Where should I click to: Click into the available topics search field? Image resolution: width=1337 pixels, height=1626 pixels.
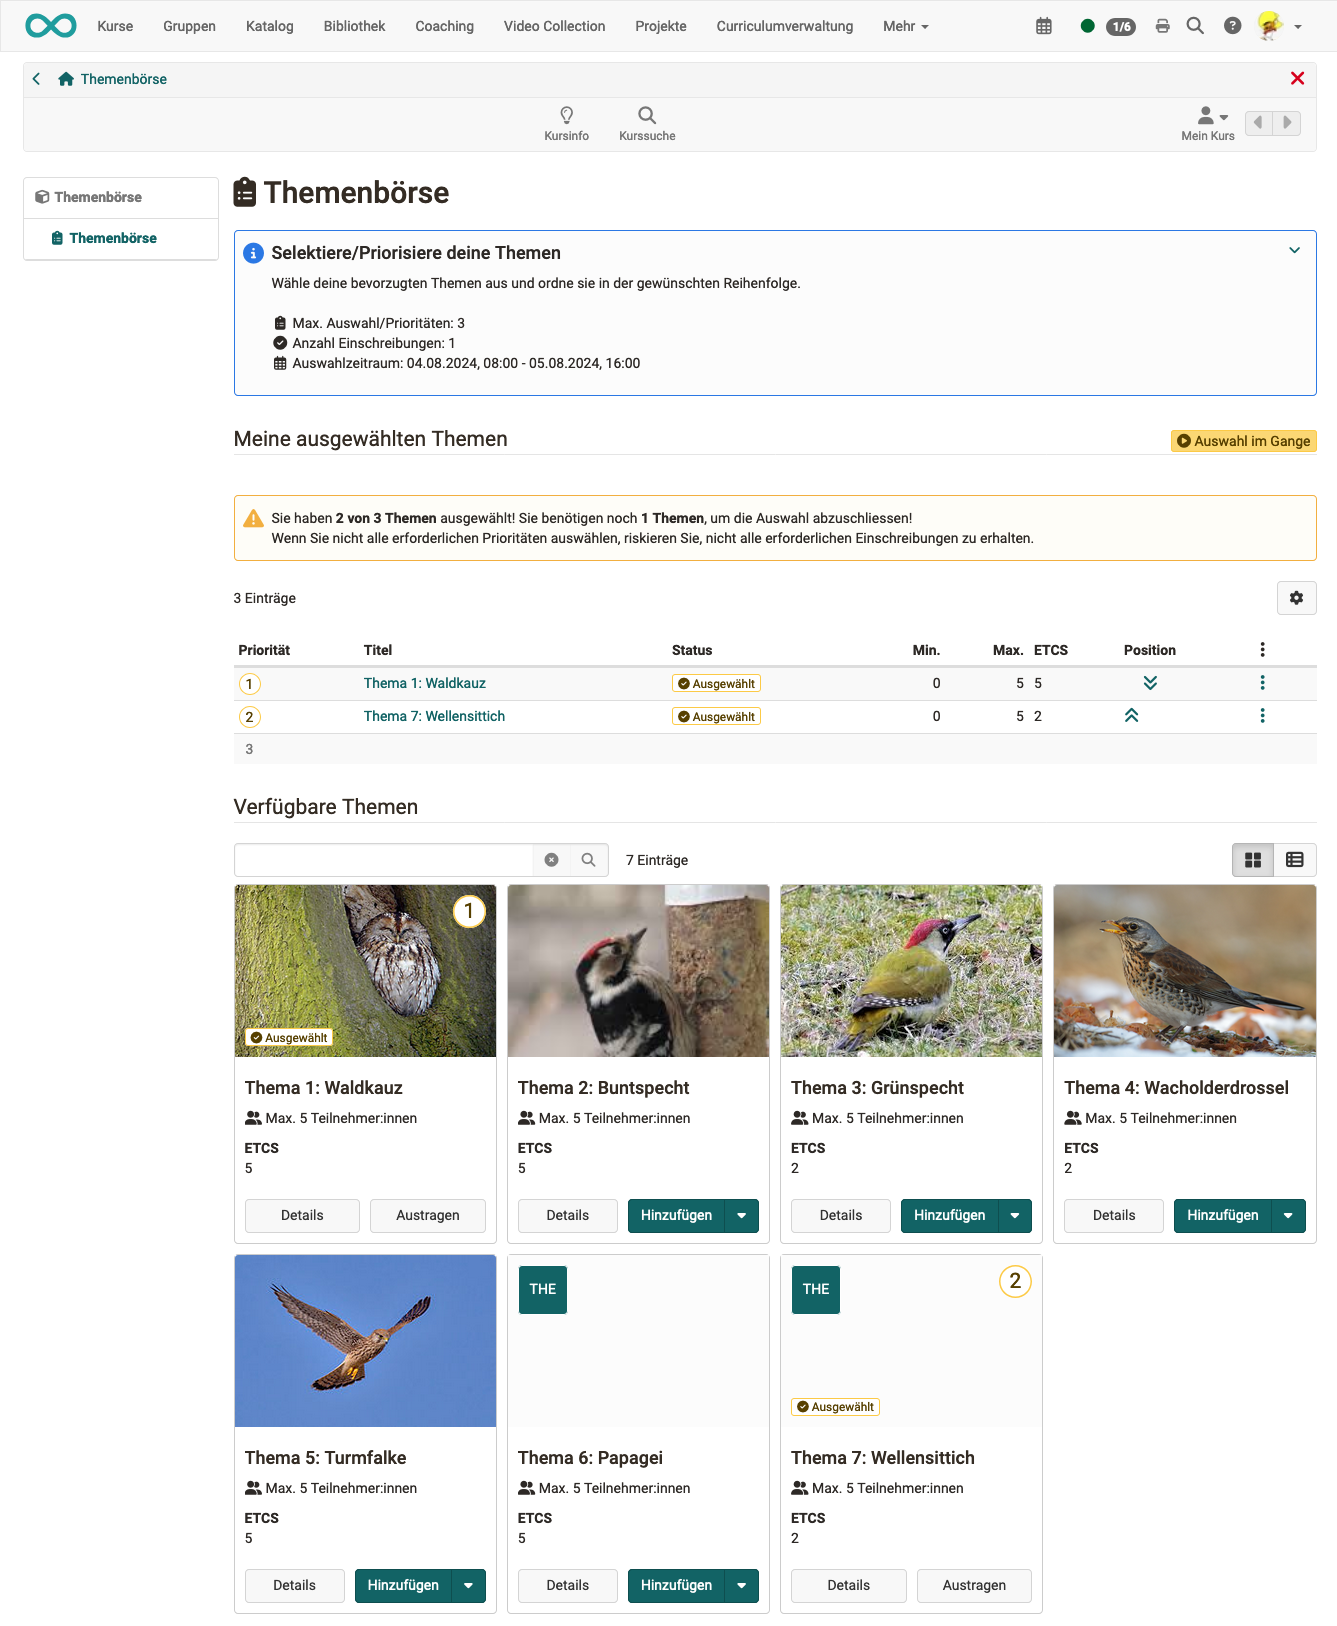click(x=384, y=860)
